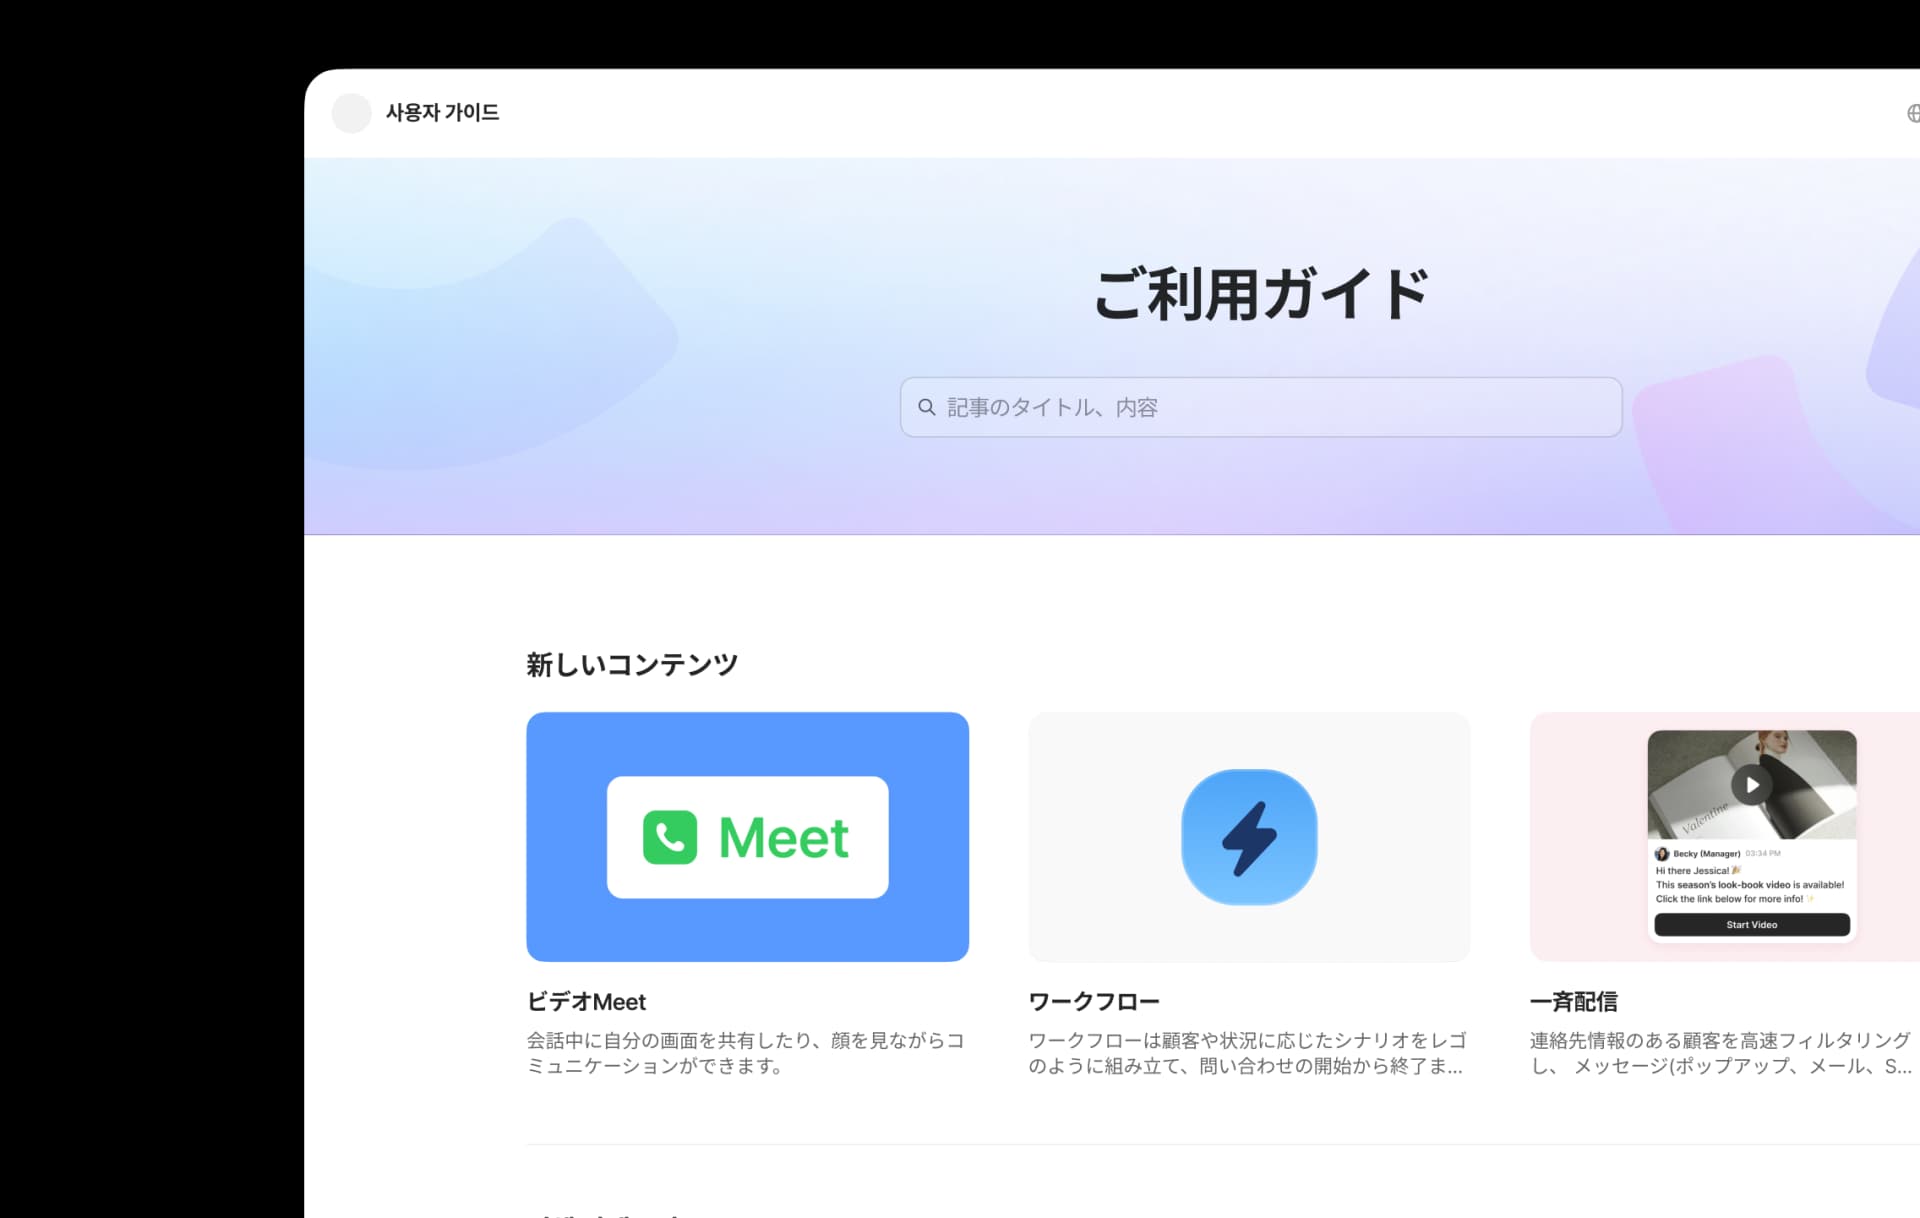Play the look-book video preview
Viewport: 1920px width, 1218px height.
(1752, 785)
